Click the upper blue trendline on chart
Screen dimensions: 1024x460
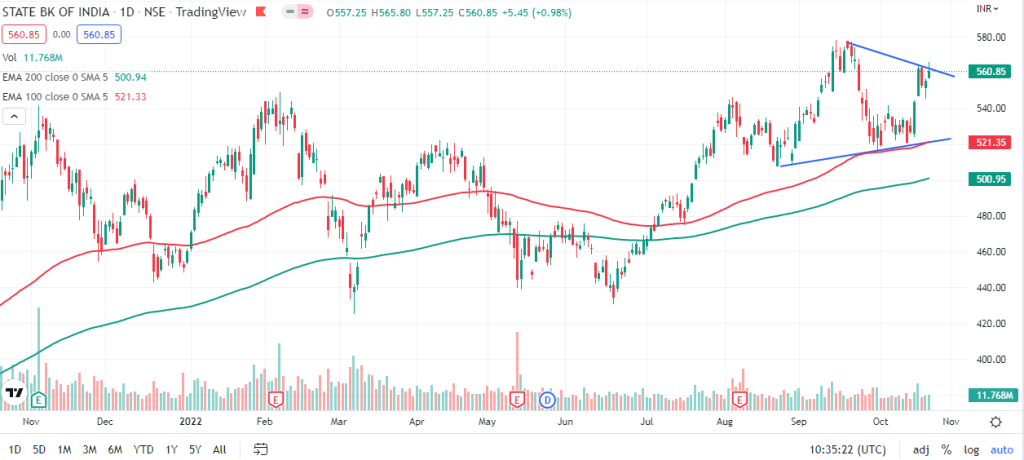point(900,59)
